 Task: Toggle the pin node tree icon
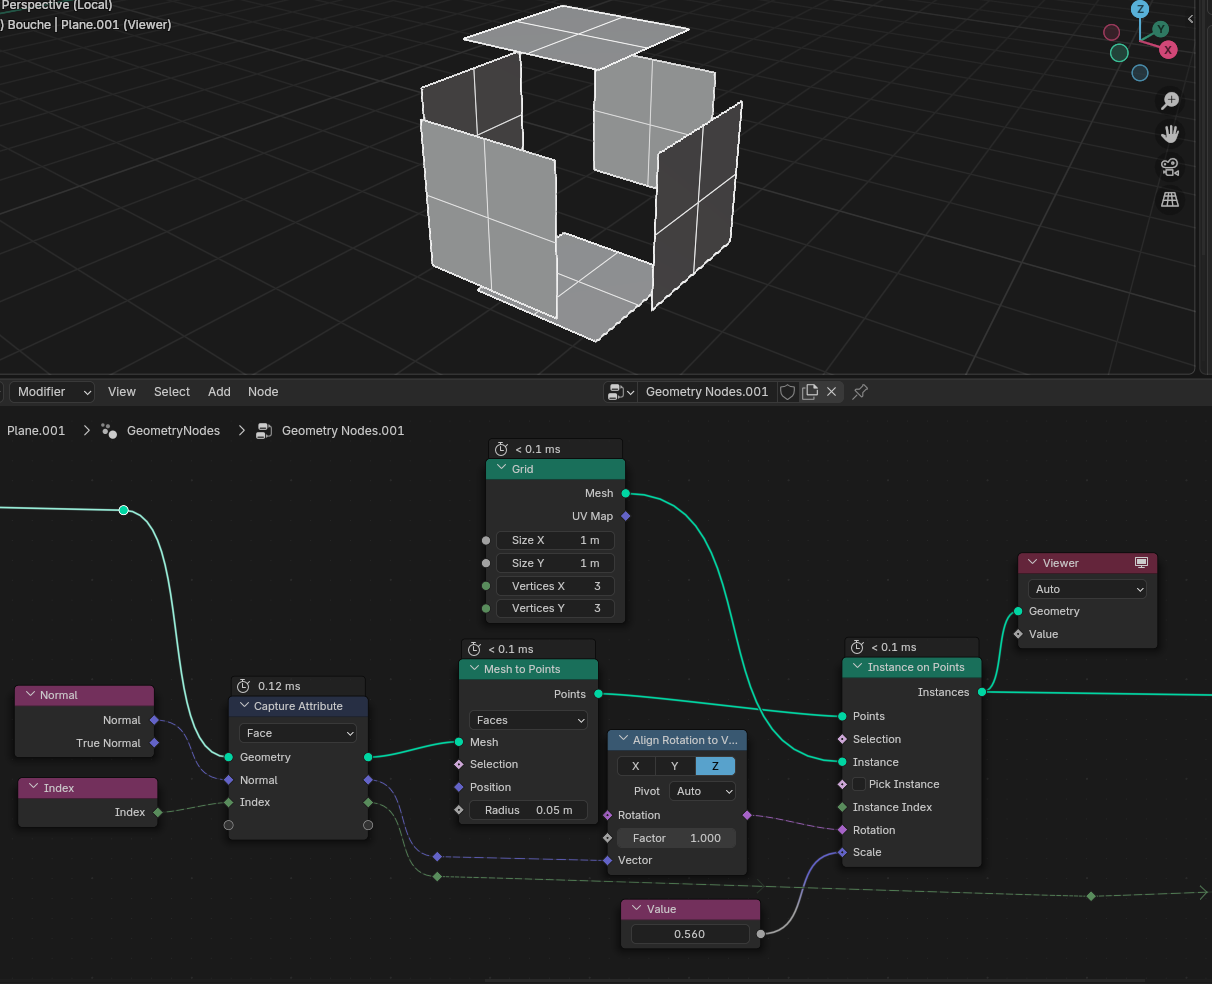[860, 392]
